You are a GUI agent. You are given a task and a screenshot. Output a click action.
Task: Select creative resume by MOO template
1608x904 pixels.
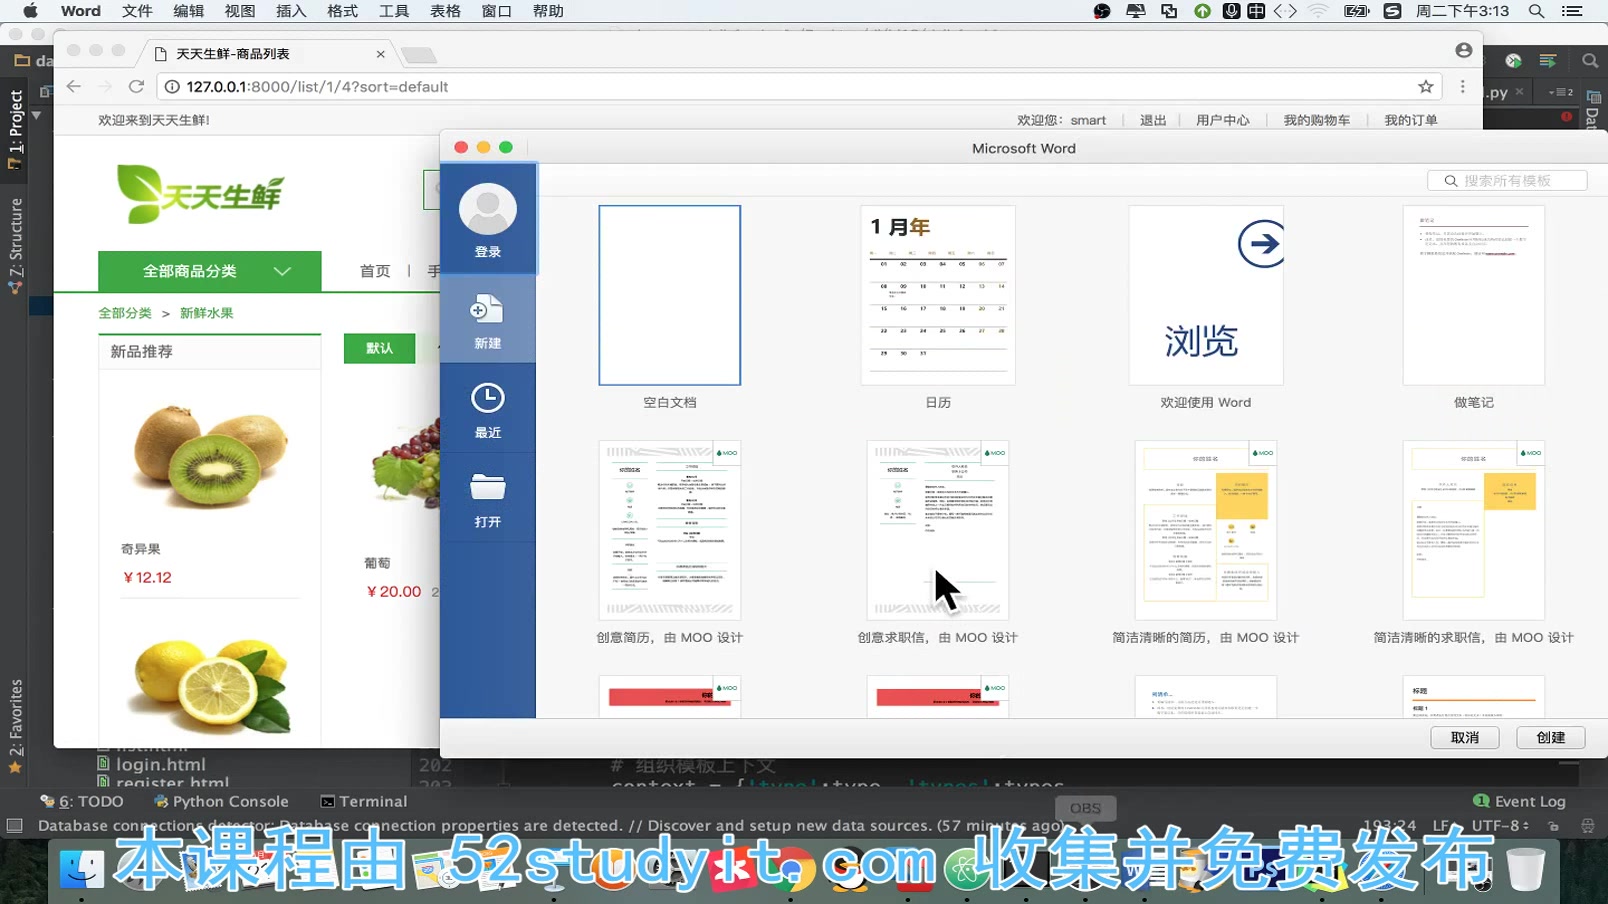point(670,530)
